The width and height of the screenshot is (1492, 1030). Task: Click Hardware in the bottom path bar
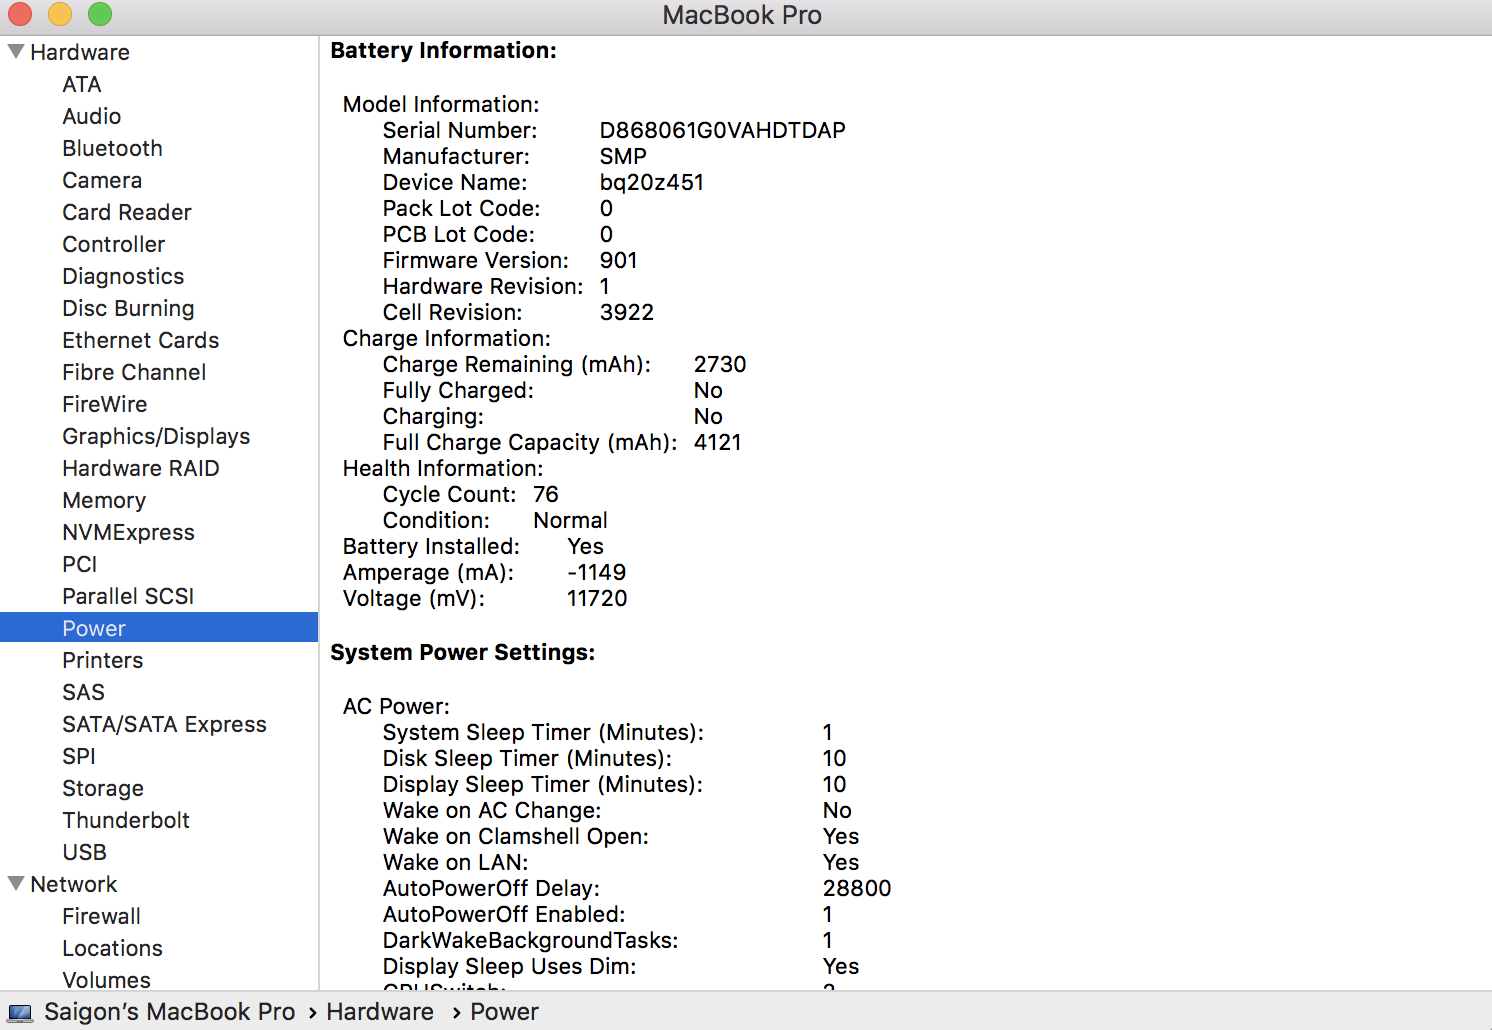click(380, 1012)
